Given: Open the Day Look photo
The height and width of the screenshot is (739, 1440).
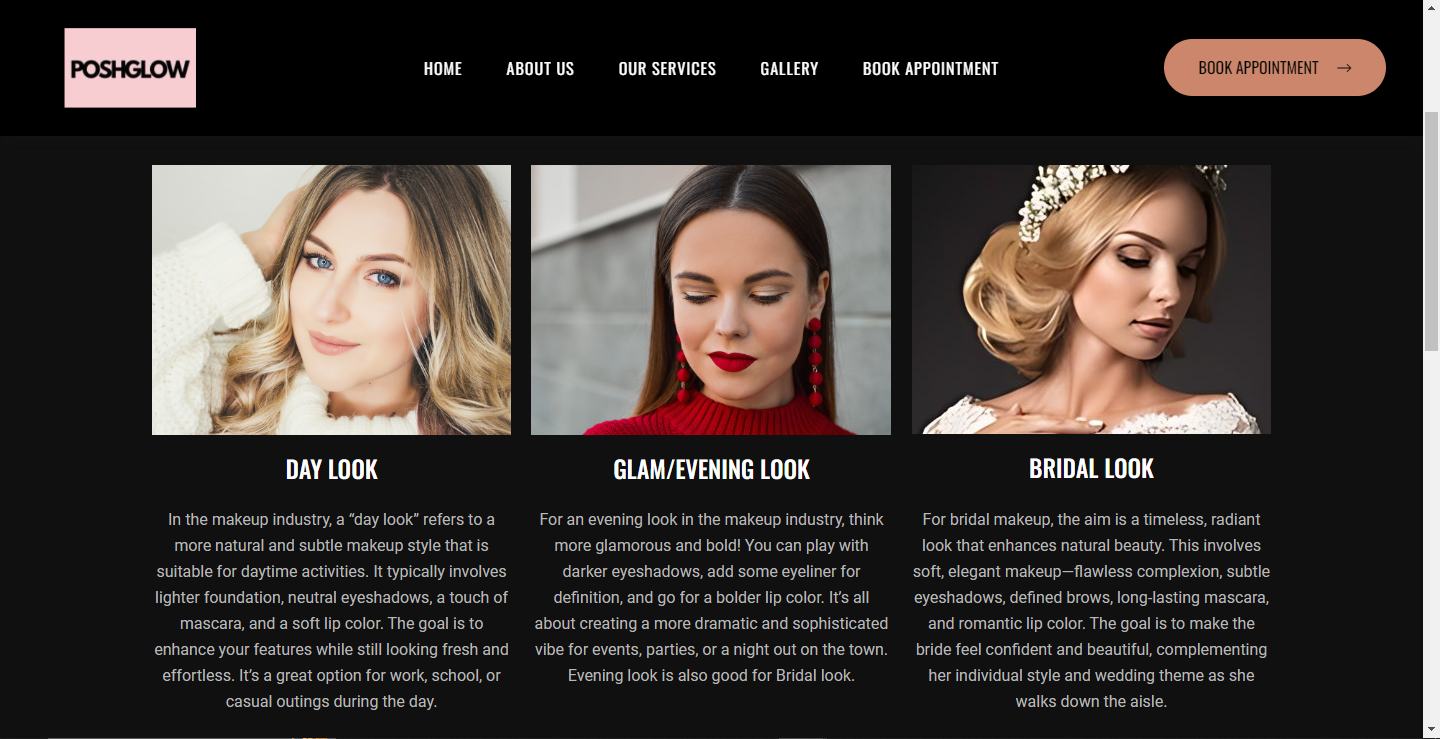Looking at the screenshot, I should (331, 300).
